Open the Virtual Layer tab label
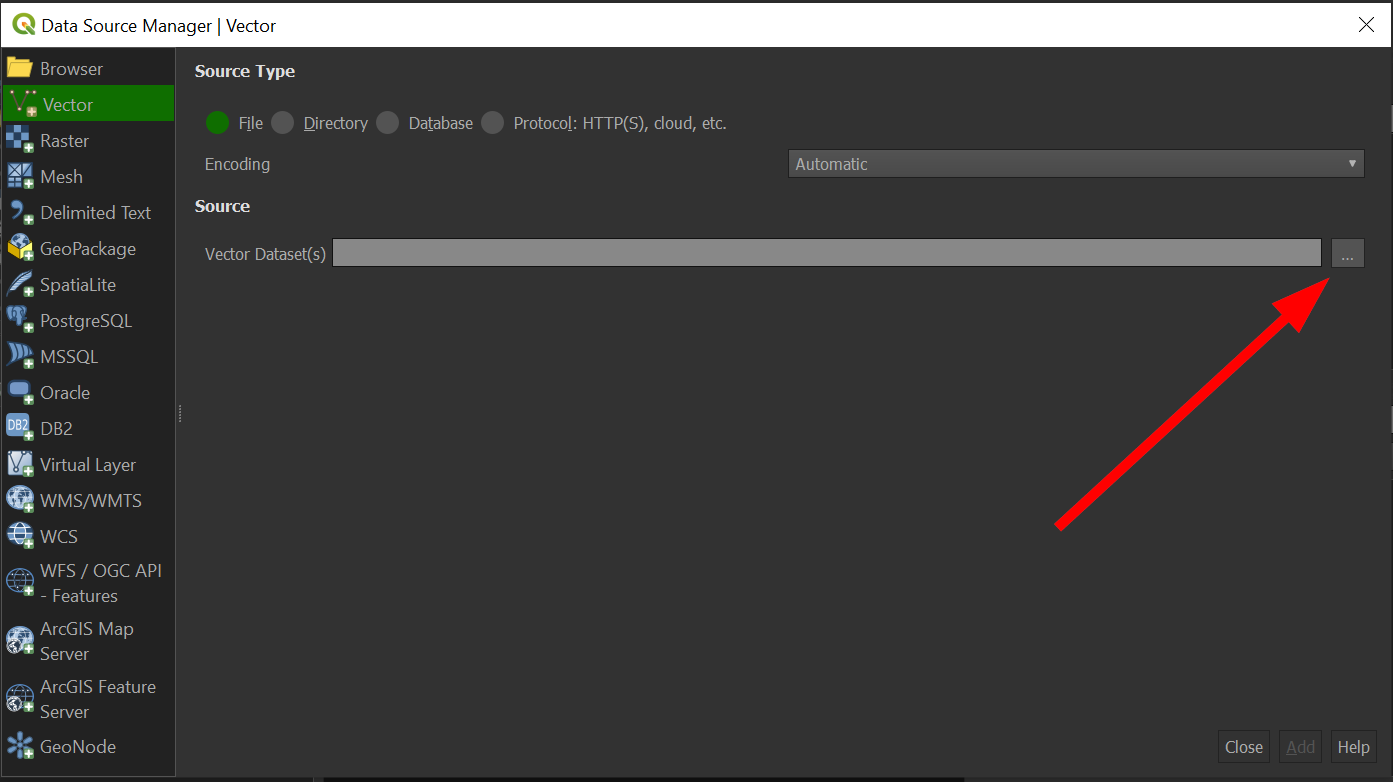1393x782 pixels. click(88, 465)
